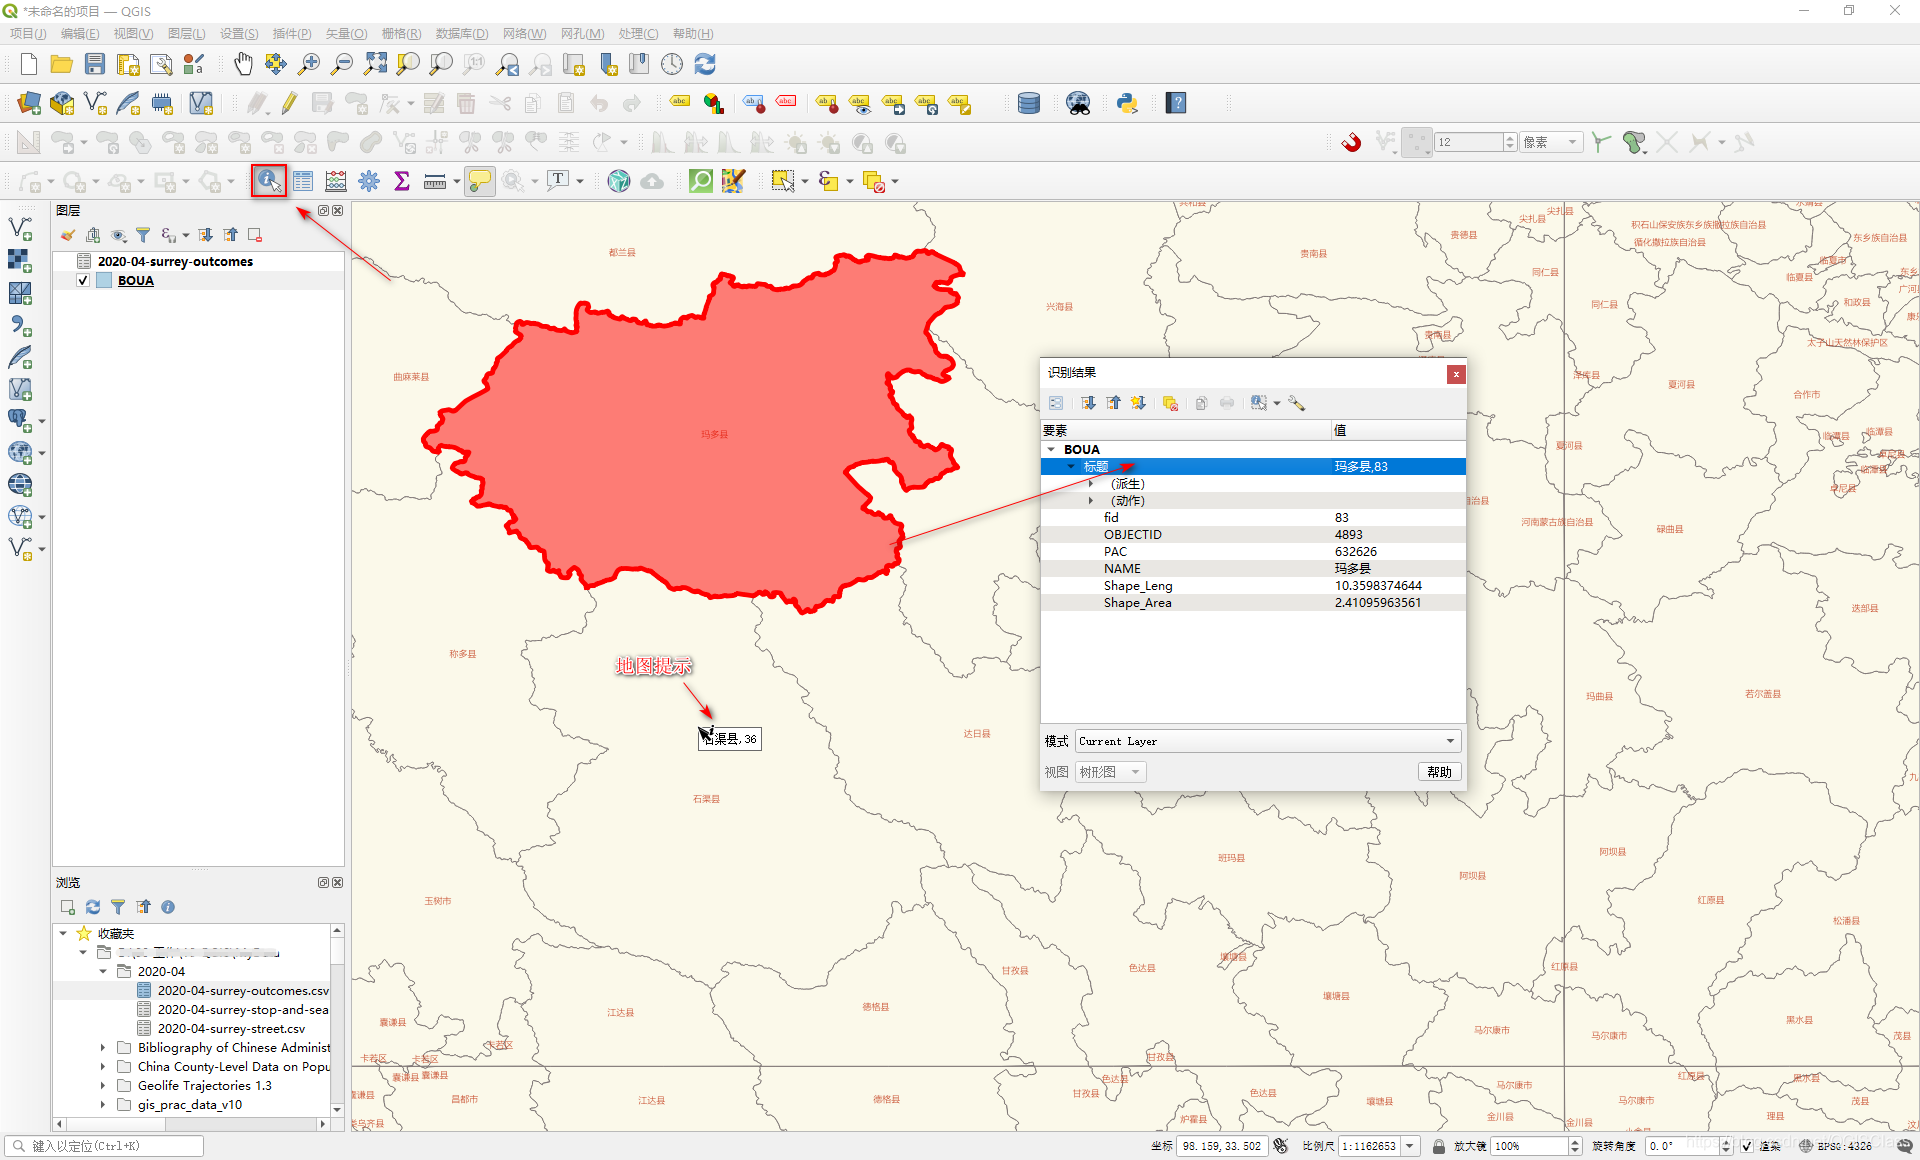Toggle the render checkbox in status bar
1920x1160 pixels.
(x=1747, y=1146)
